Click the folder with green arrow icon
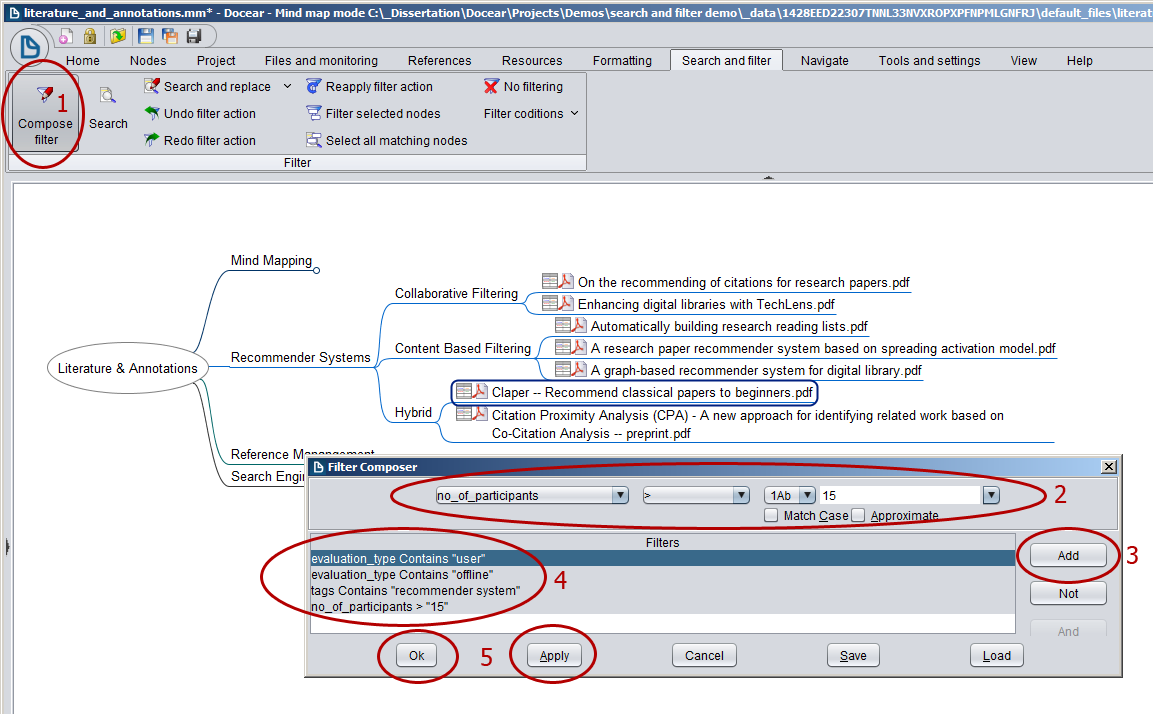Viewport: 1153px width, 714px height. pos(118,36)
